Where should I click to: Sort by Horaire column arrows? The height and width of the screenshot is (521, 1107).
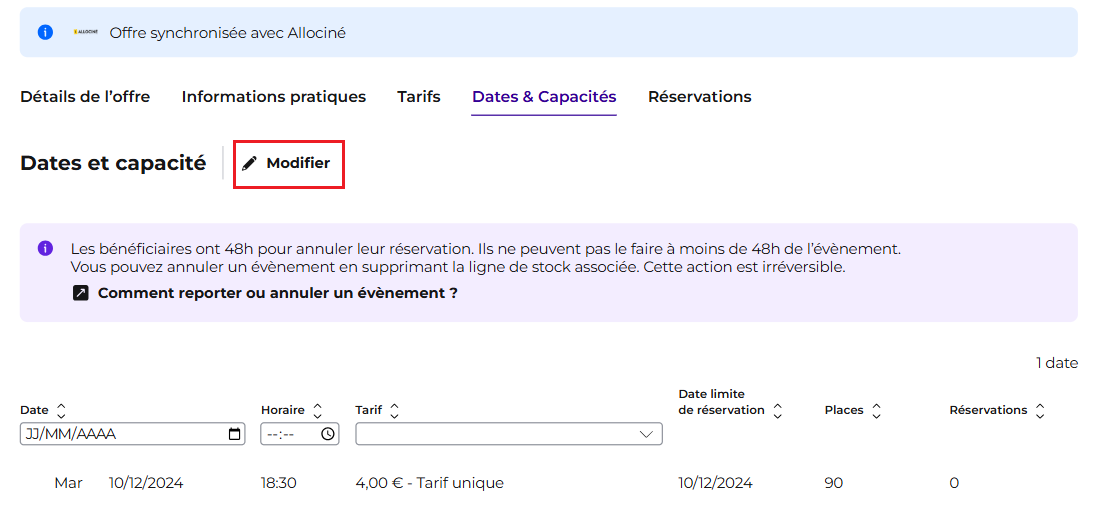point(318,410)
